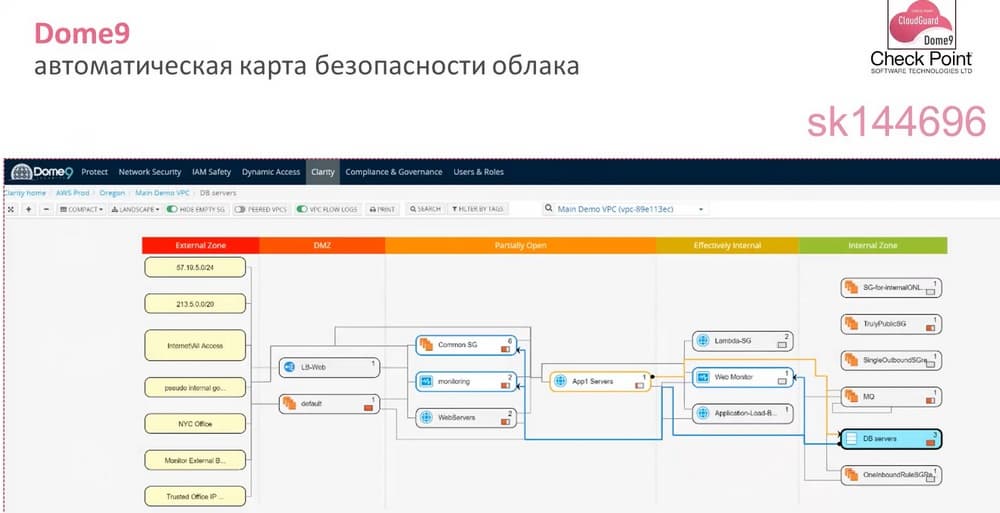1000x513 pixels.
Task: Click the Web Monitor node label
Action: 733,377
